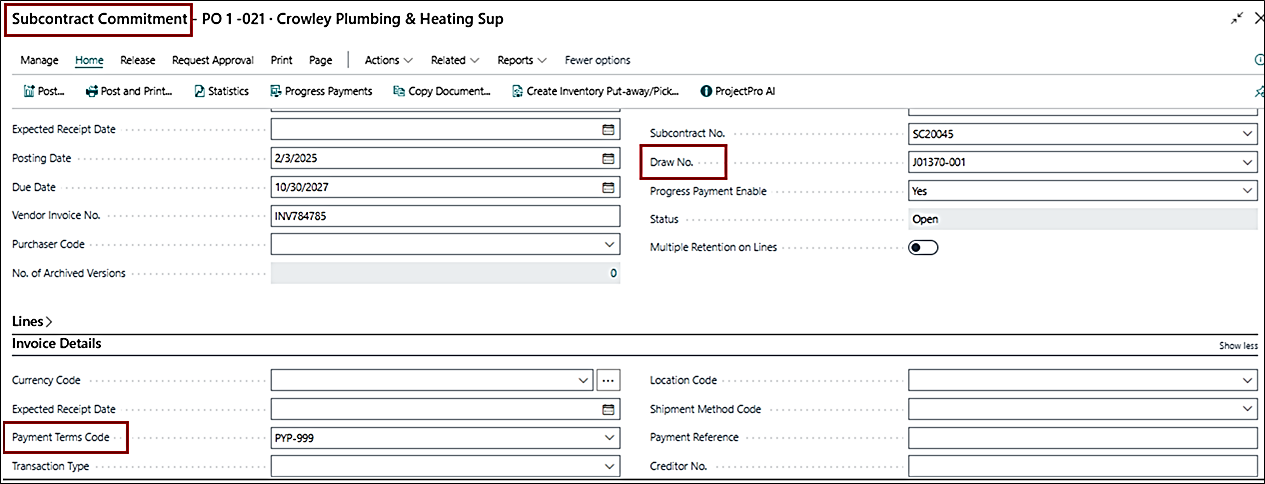Click the Vendor Invoice No. field
1265x484 pixels.
445,216
